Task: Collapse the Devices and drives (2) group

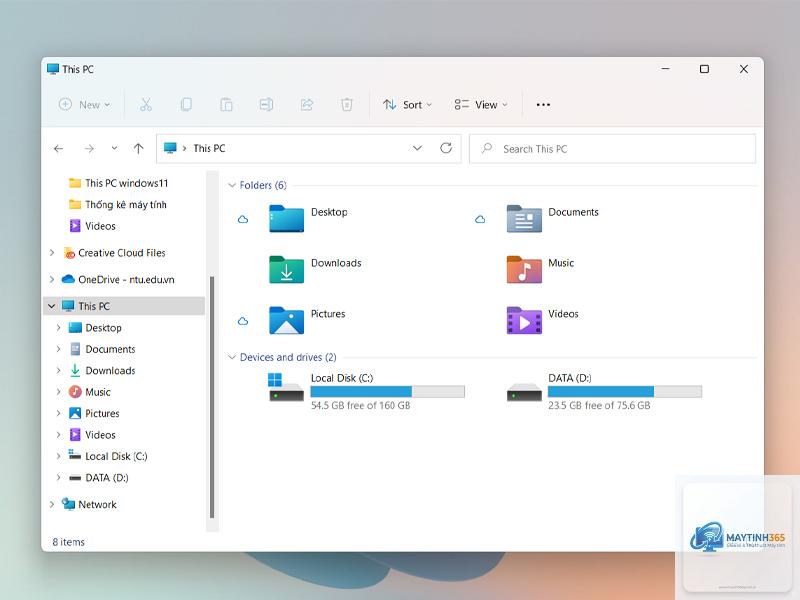Action: [232, 357]
